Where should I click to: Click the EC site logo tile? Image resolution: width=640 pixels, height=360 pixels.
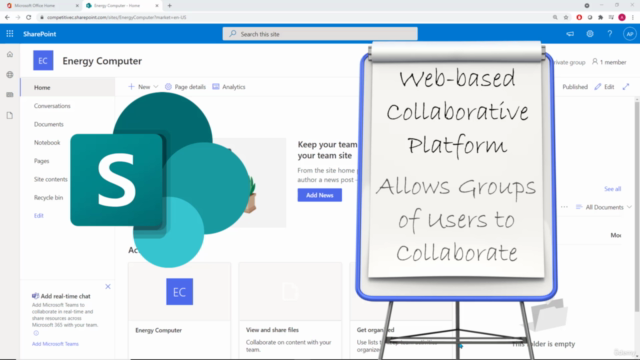43,60
